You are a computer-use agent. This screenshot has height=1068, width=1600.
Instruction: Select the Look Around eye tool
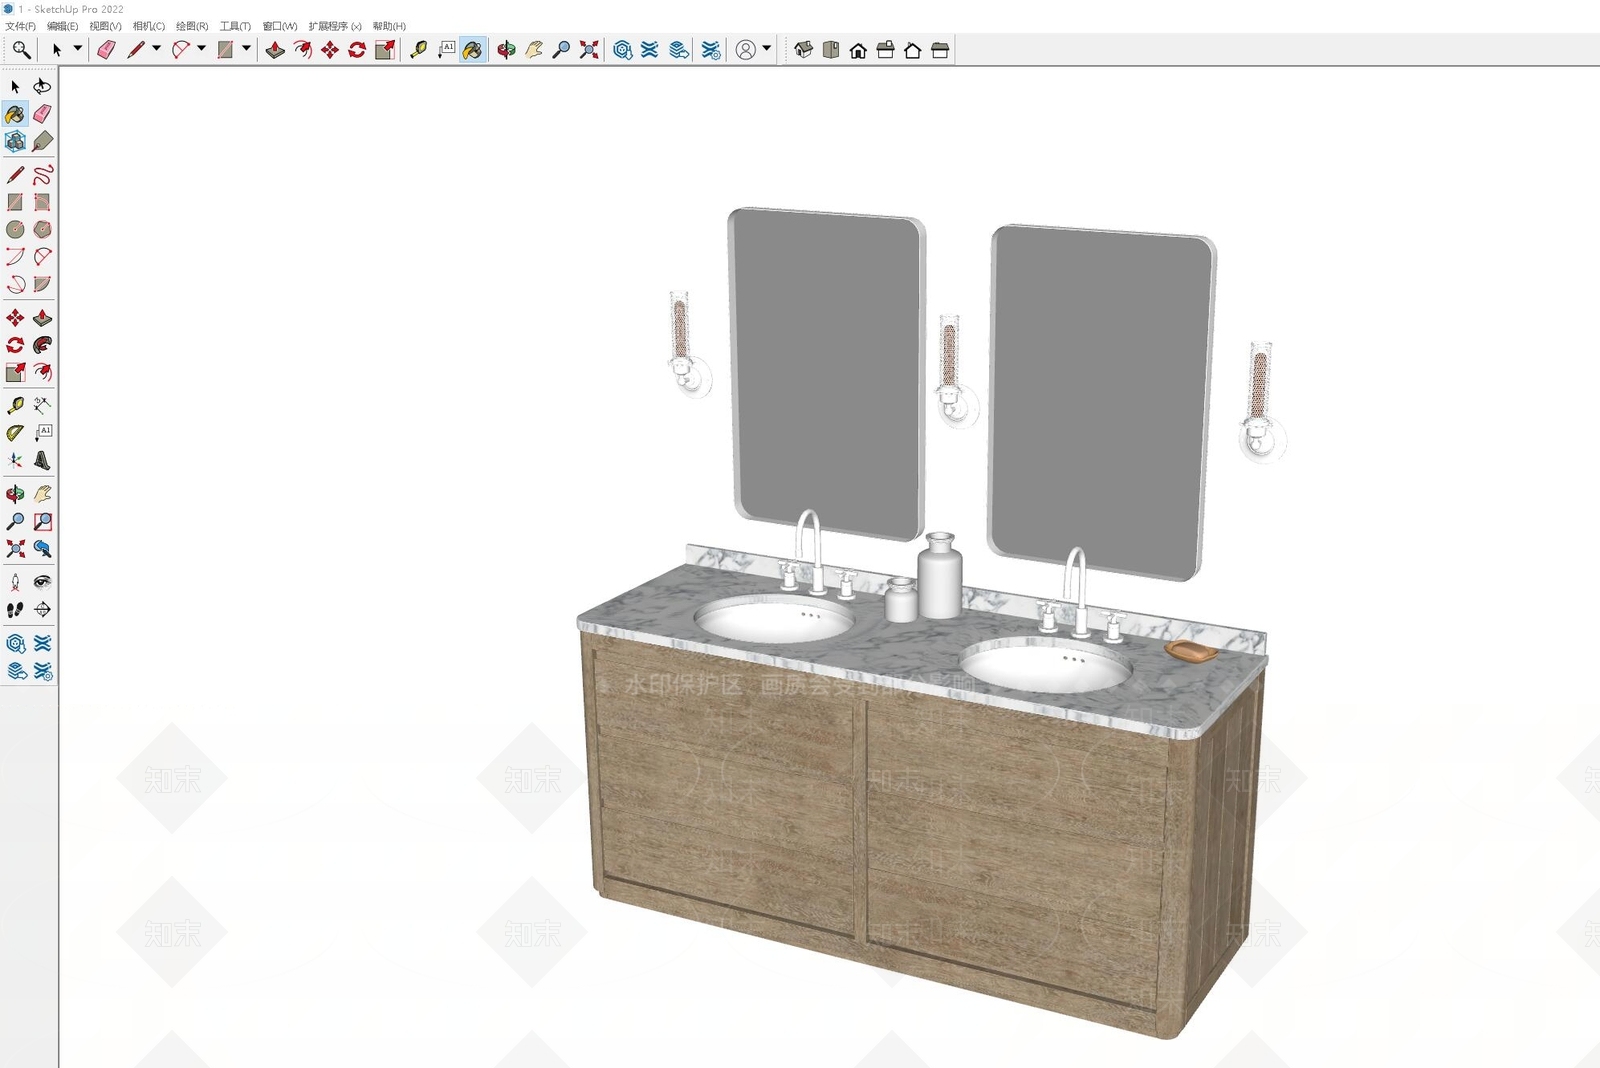click(42, 582)
